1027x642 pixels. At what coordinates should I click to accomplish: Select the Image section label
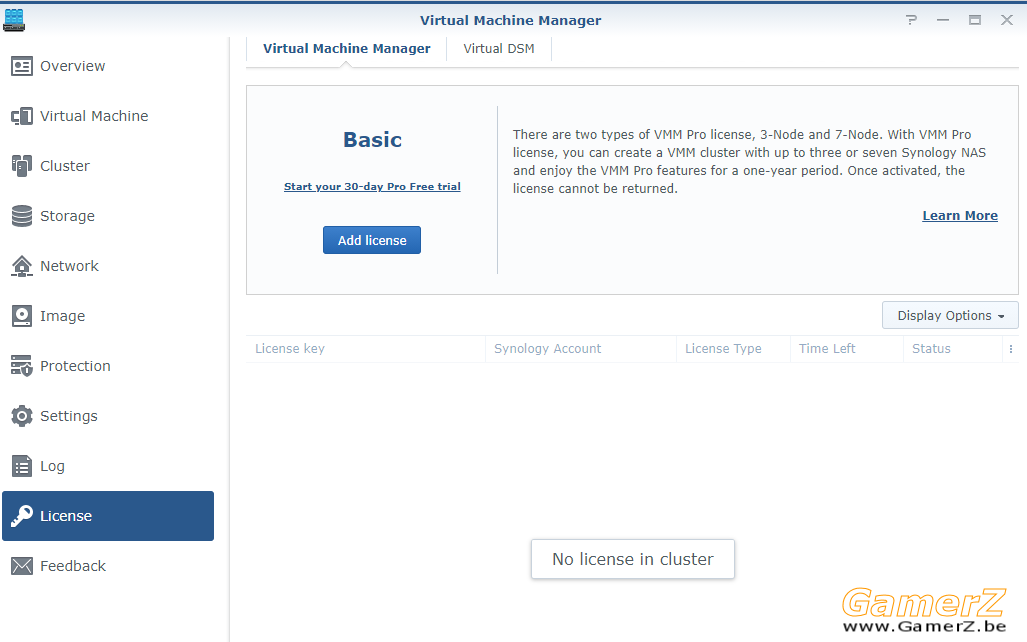click(x=62, y=316)
